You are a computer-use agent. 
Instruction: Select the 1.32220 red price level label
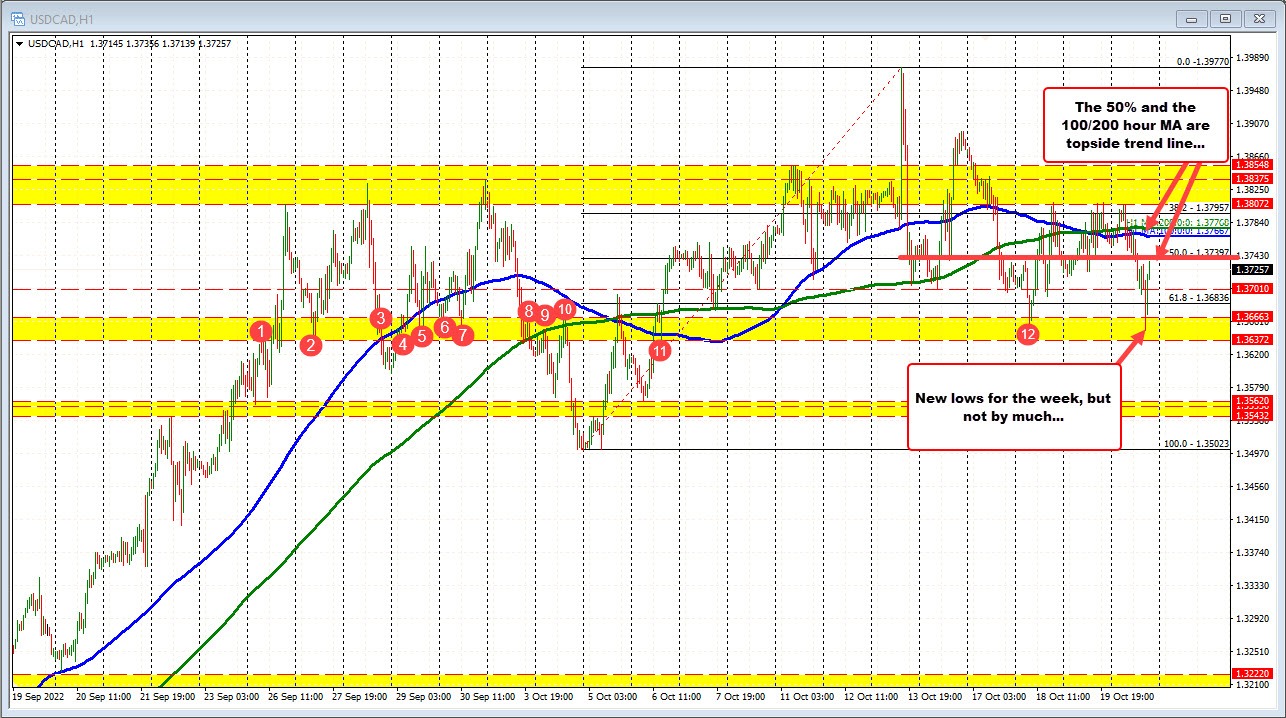pyautogui.click(x=1254, y=675)
